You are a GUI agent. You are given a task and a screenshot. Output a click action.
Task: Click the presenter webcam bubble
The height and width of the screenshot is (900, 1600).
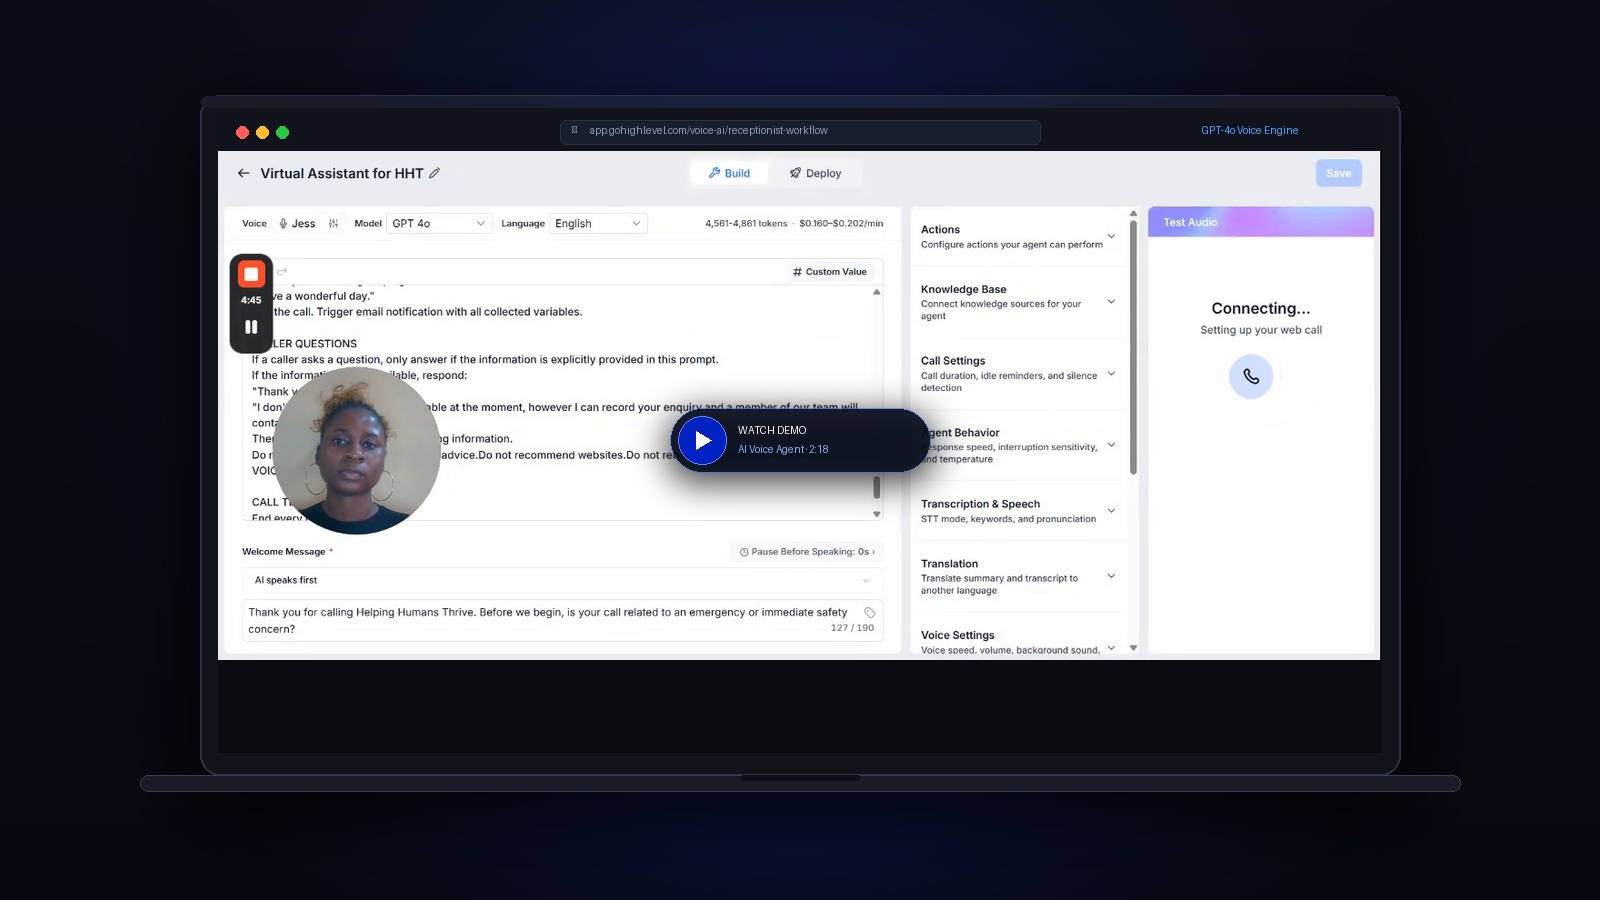coord(356,450)
